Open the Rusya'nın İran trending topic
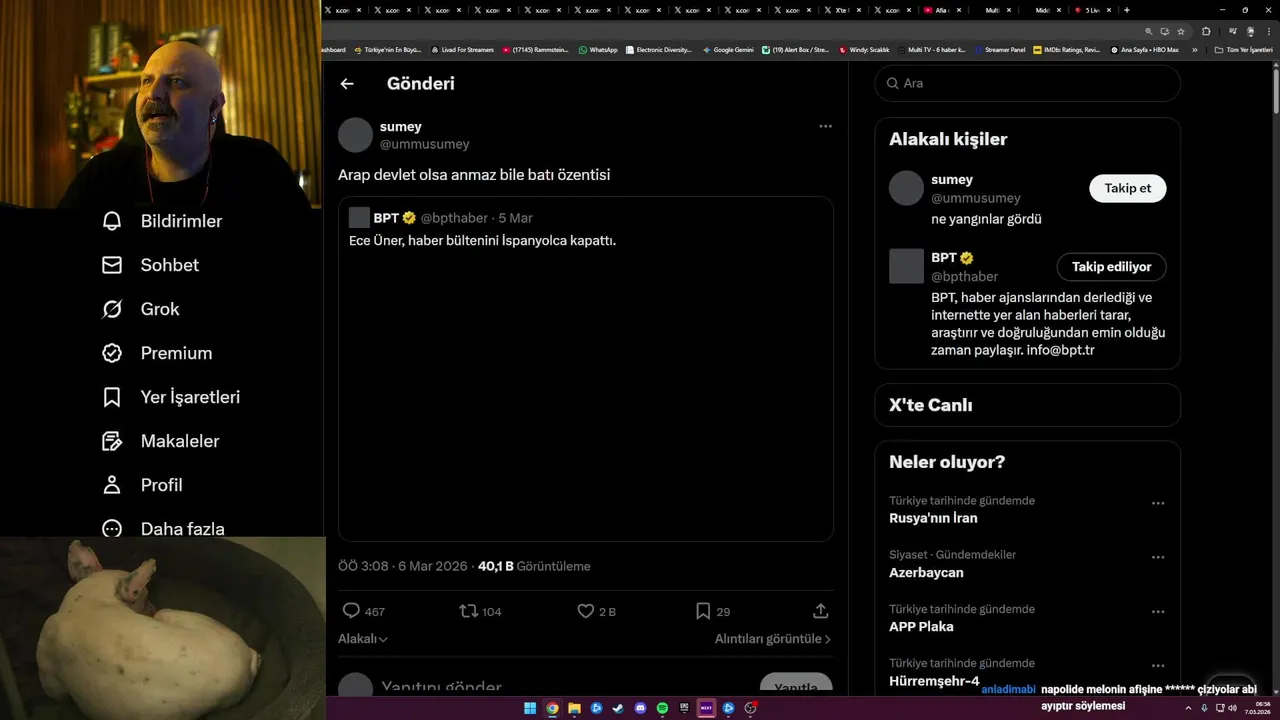 pyautogui.click(x=933, y=518)
